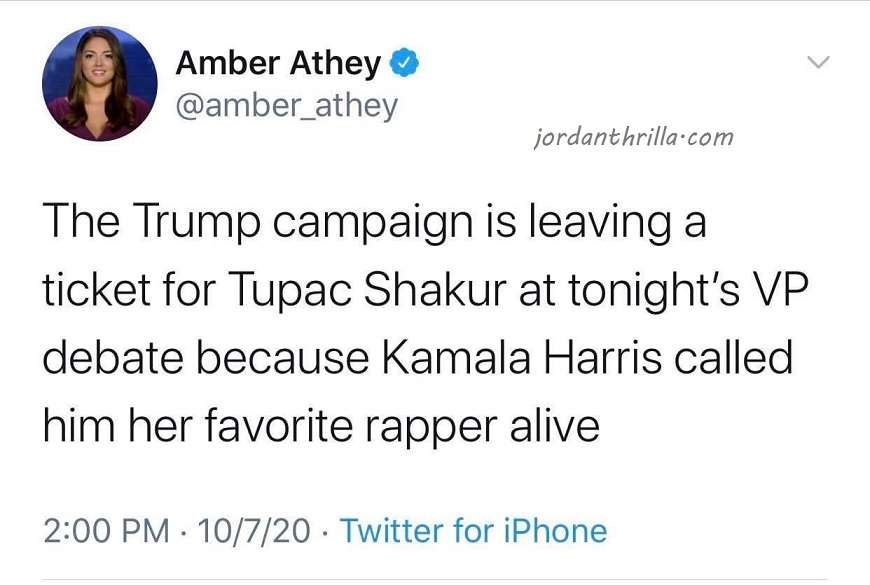The width and height of the screenshot is (870, 585).
Task: Visit the @amber_athey handle
Action: 287,105
